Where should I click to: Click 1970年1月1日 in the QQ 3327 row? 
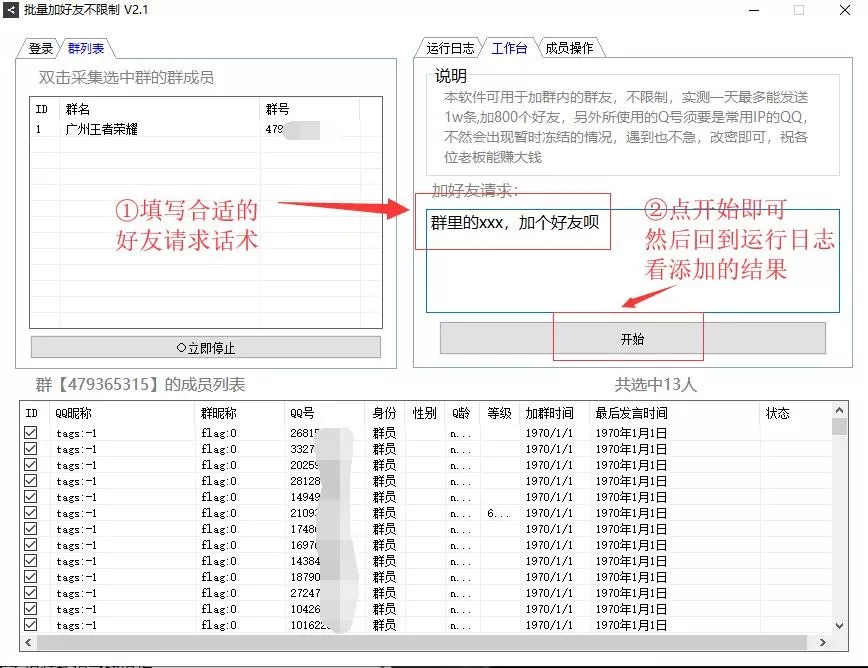(x=631, y=449)
